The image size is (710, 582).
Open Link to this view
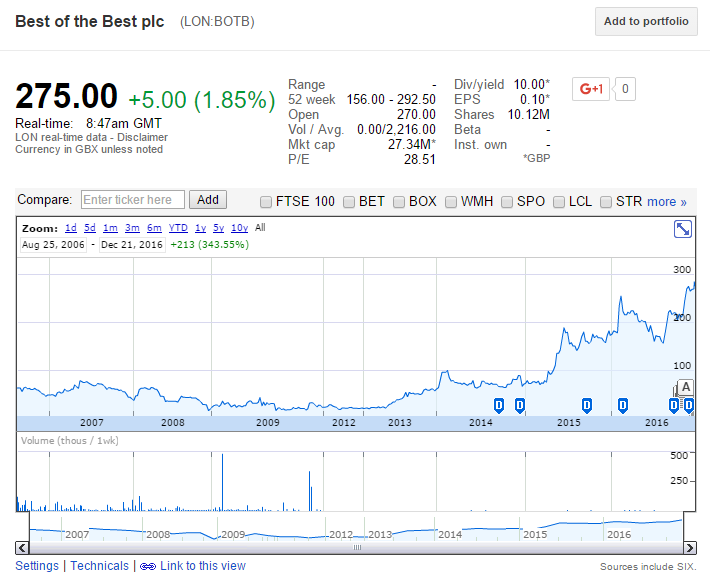(x=203, y=566)
